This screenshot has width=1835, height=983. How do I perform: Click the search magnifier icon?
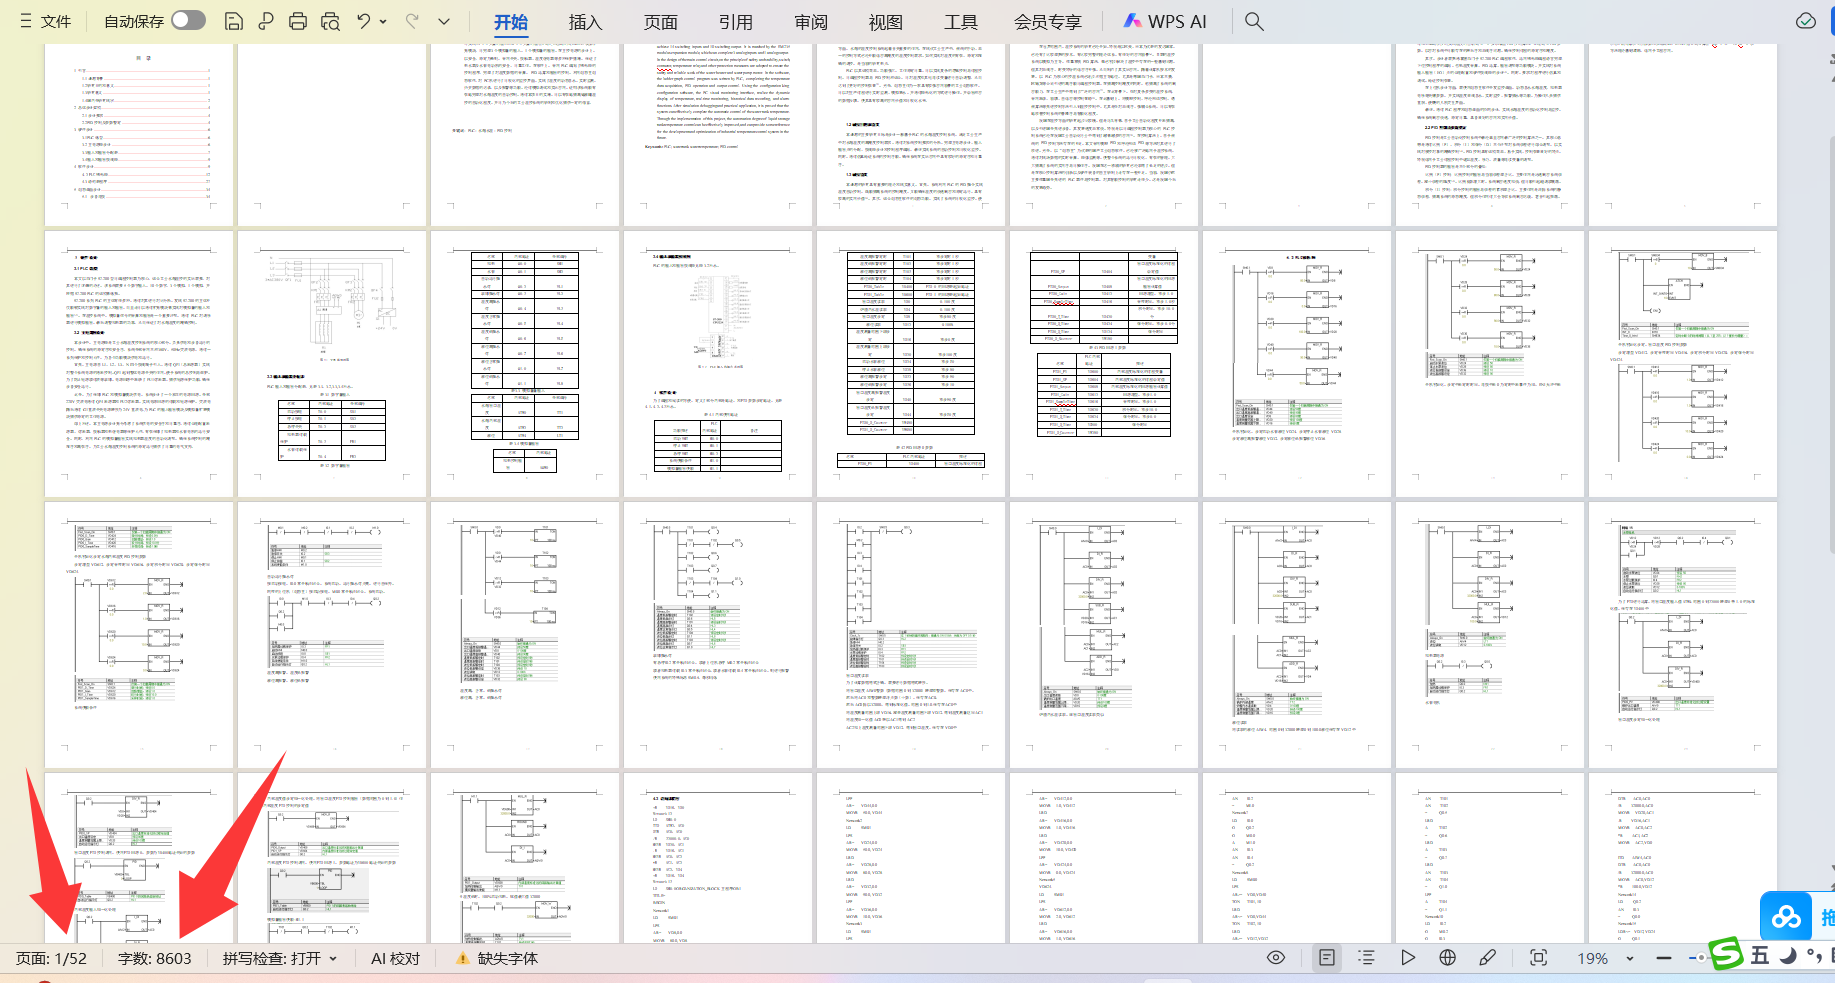point(1254,21)
